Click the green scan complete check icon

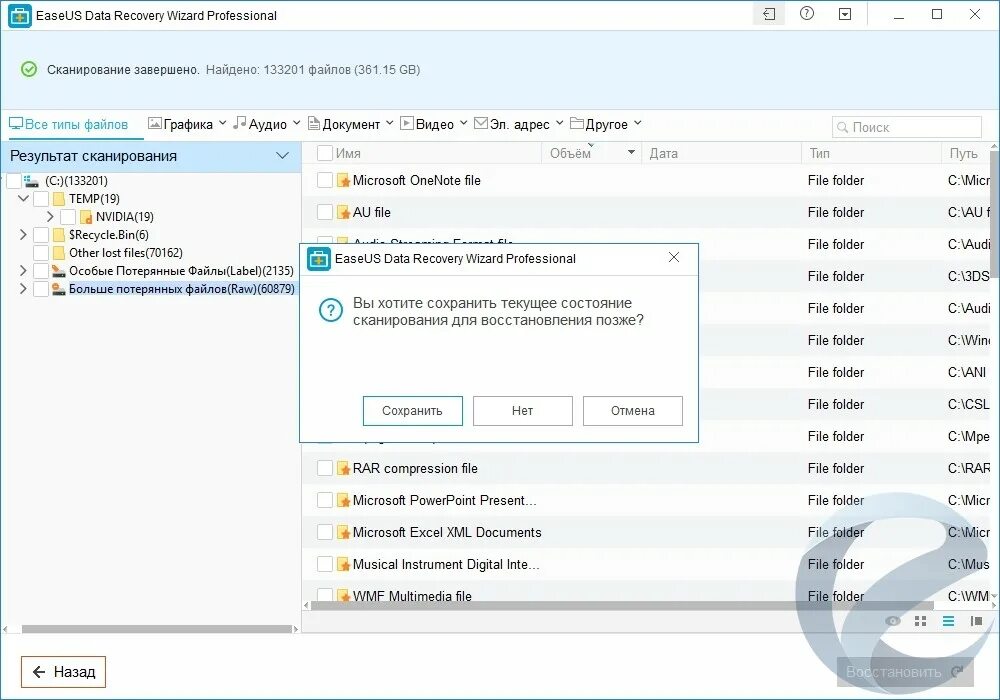click(29, 69)
